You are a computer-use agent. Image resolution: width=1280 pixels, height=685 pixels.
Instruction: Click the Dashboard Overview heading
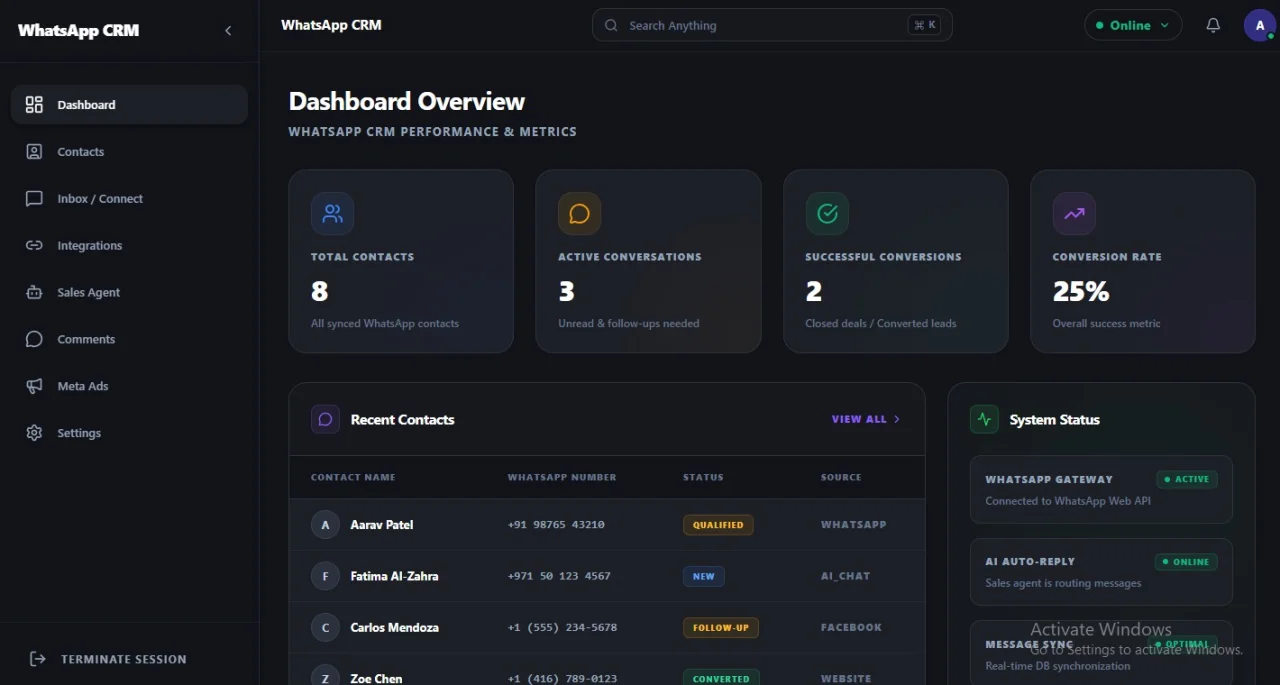tap(407, 101)
